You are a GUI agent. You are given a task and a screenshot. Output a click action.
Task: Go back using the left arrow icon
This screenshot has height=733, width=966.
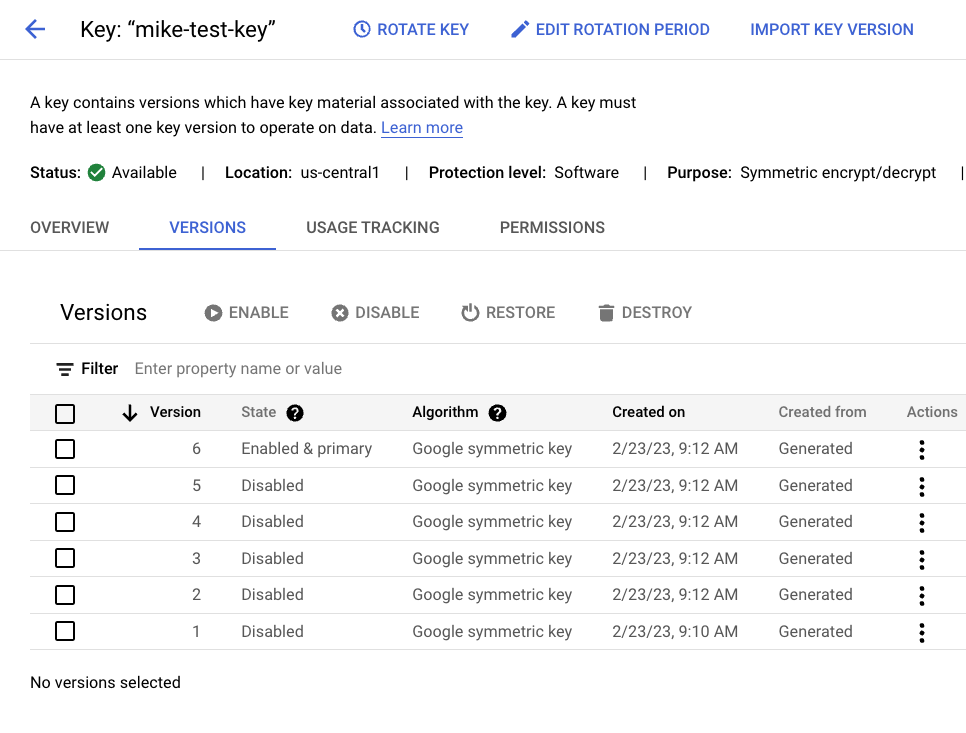pos(35,29)
